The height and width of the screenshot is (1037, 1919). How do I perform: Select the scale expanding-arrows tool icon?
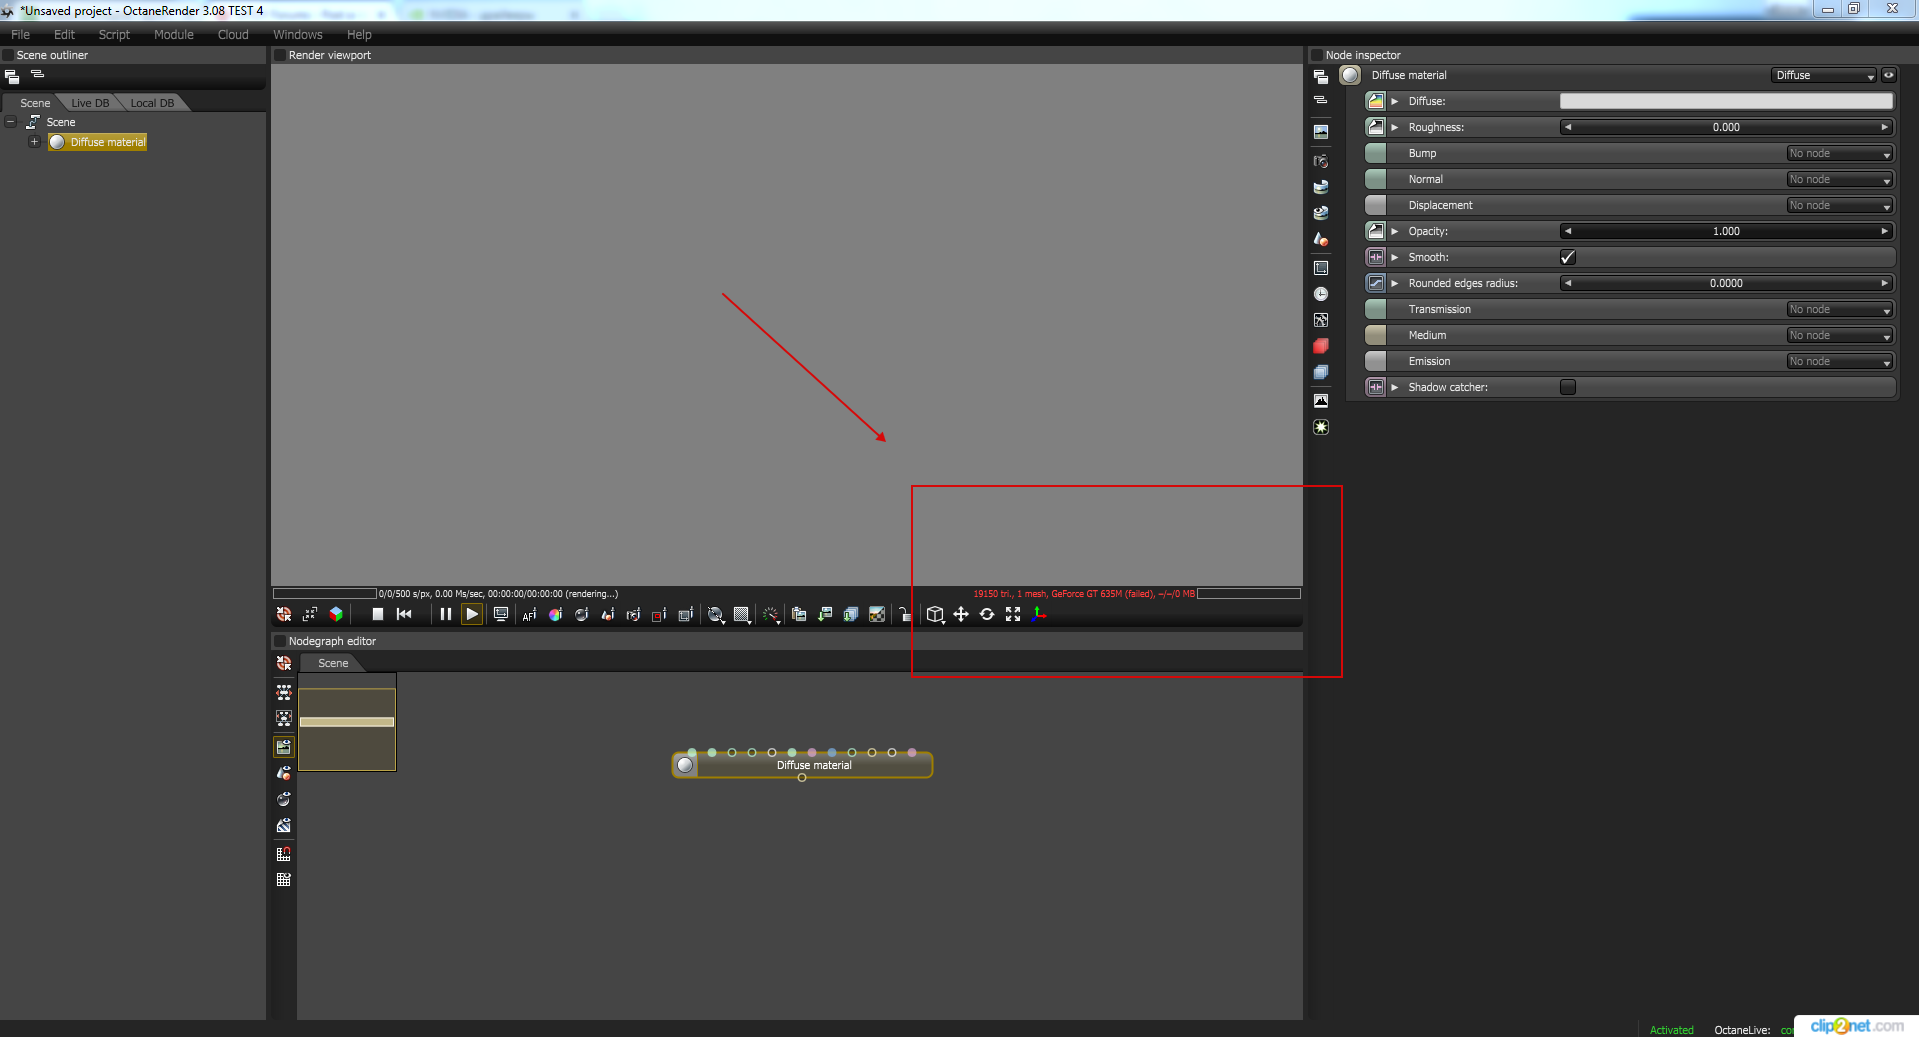click(1013, 614)
